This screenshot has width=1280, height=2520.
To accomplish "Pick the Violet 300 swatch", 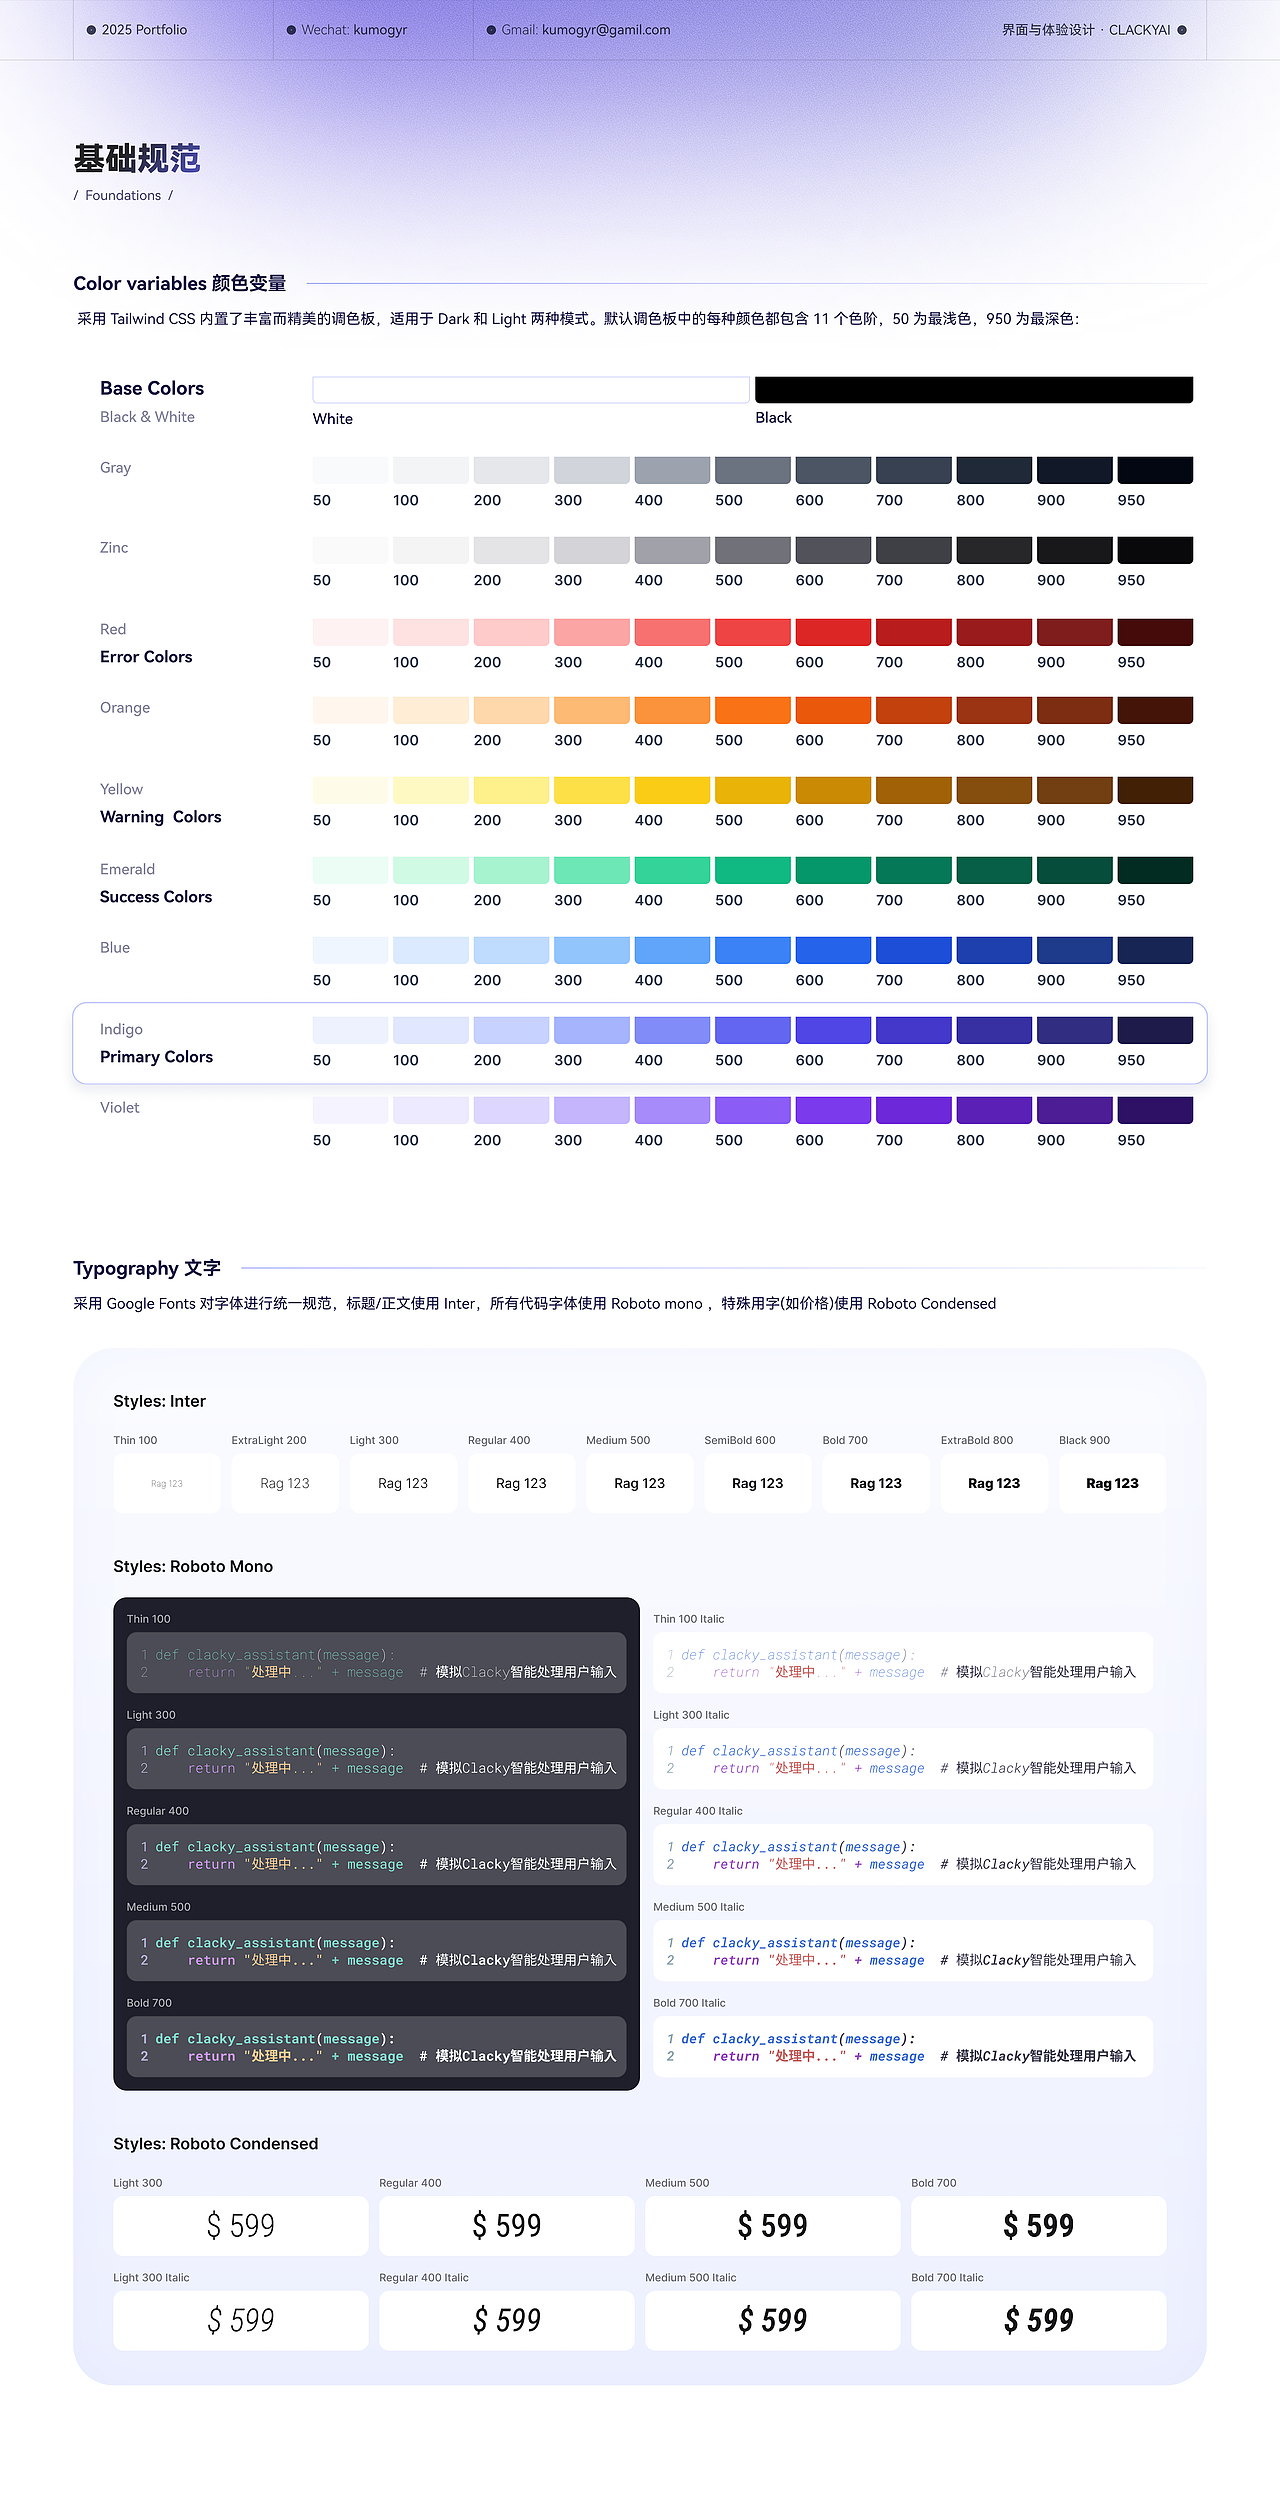I will [x=592, y=1110].
